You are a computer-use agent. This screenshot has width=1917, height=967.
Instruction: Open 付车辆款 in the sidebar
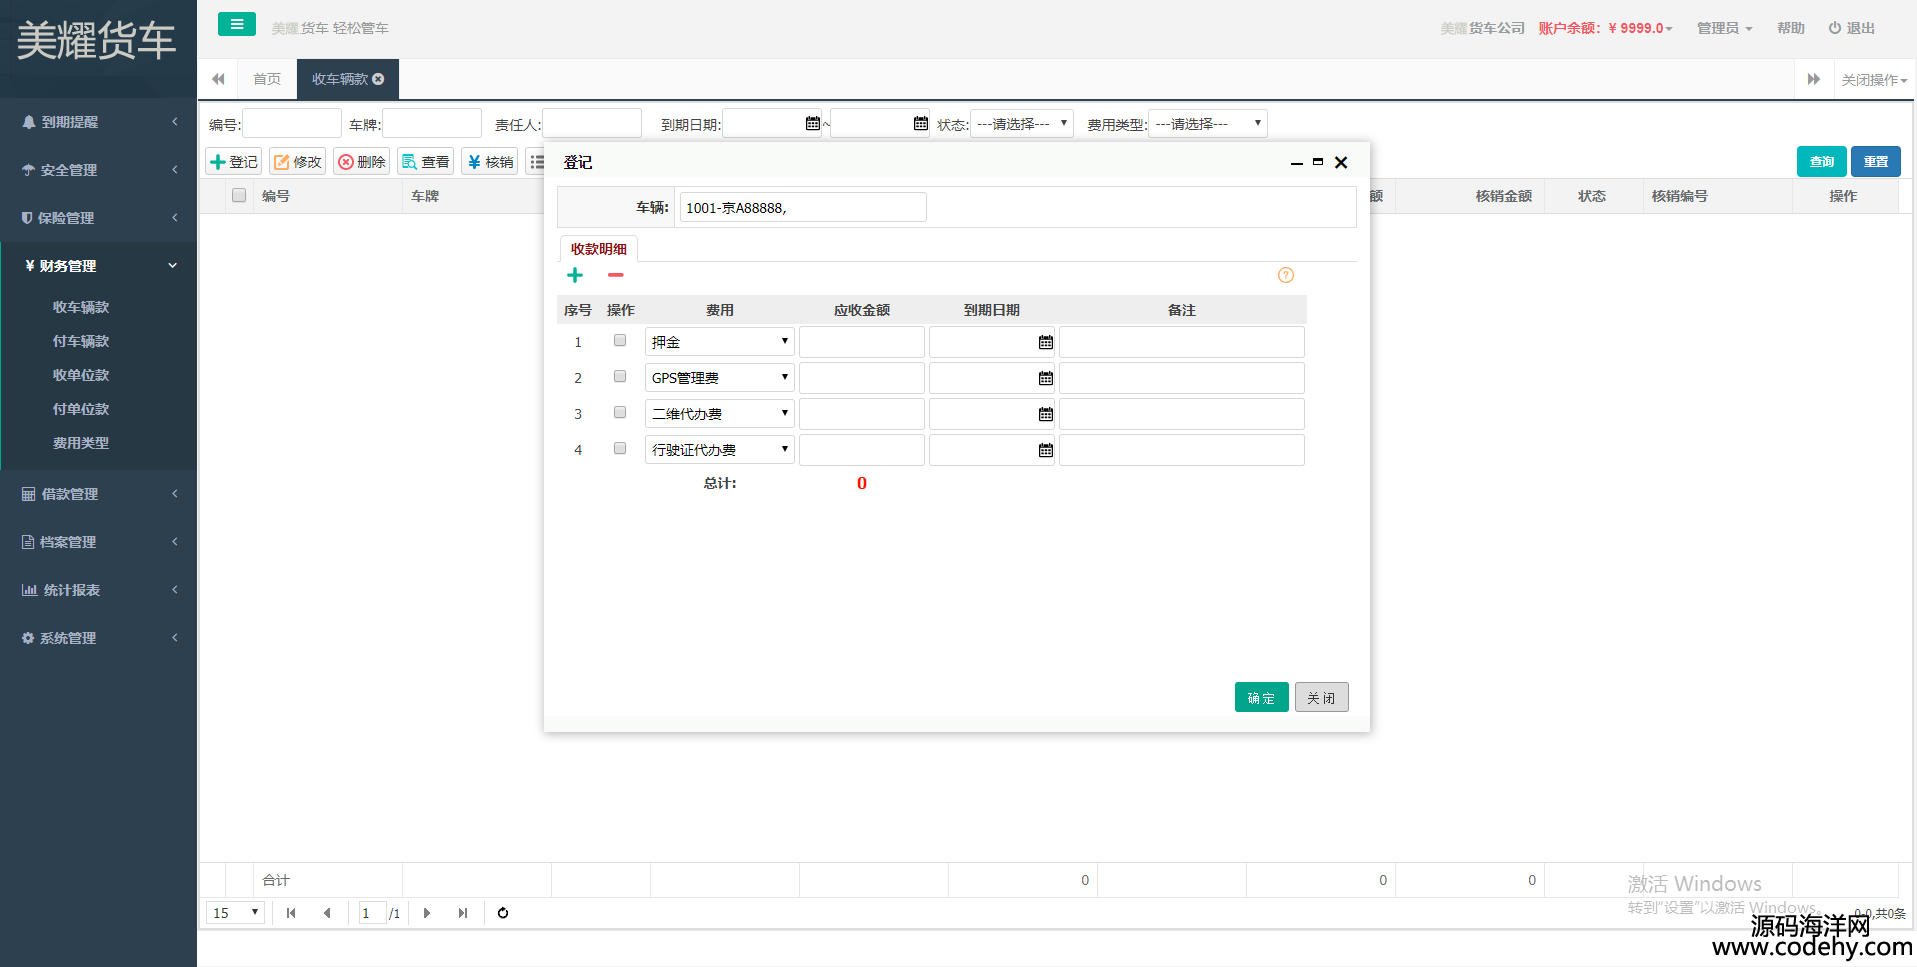(81, 341)
